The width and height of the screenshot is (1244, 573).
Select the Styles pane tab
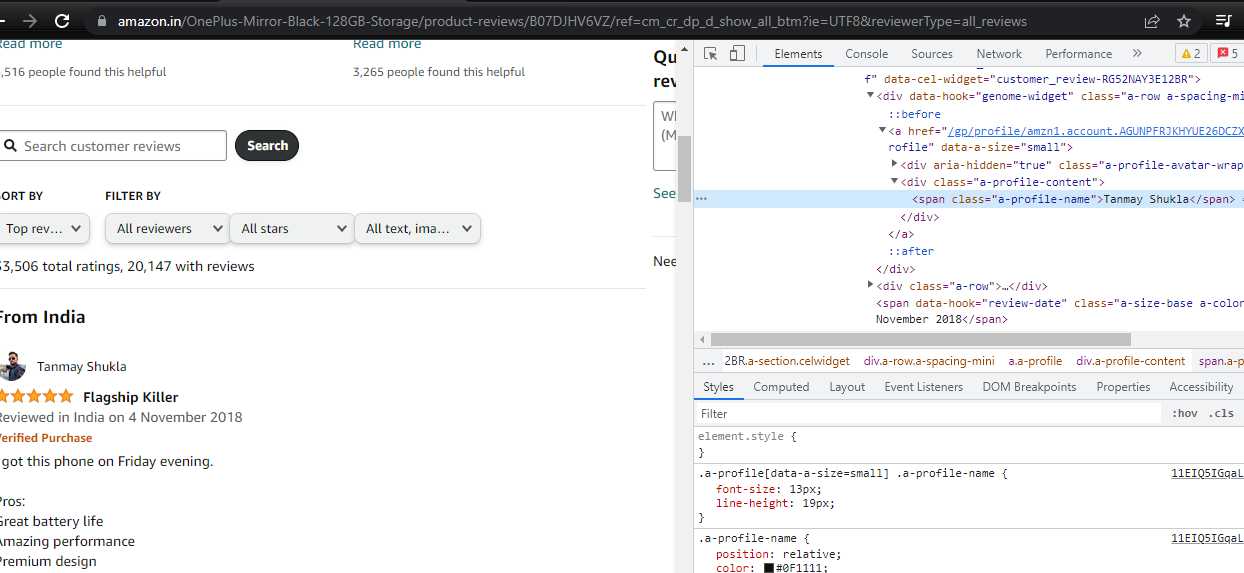(718, 387)
